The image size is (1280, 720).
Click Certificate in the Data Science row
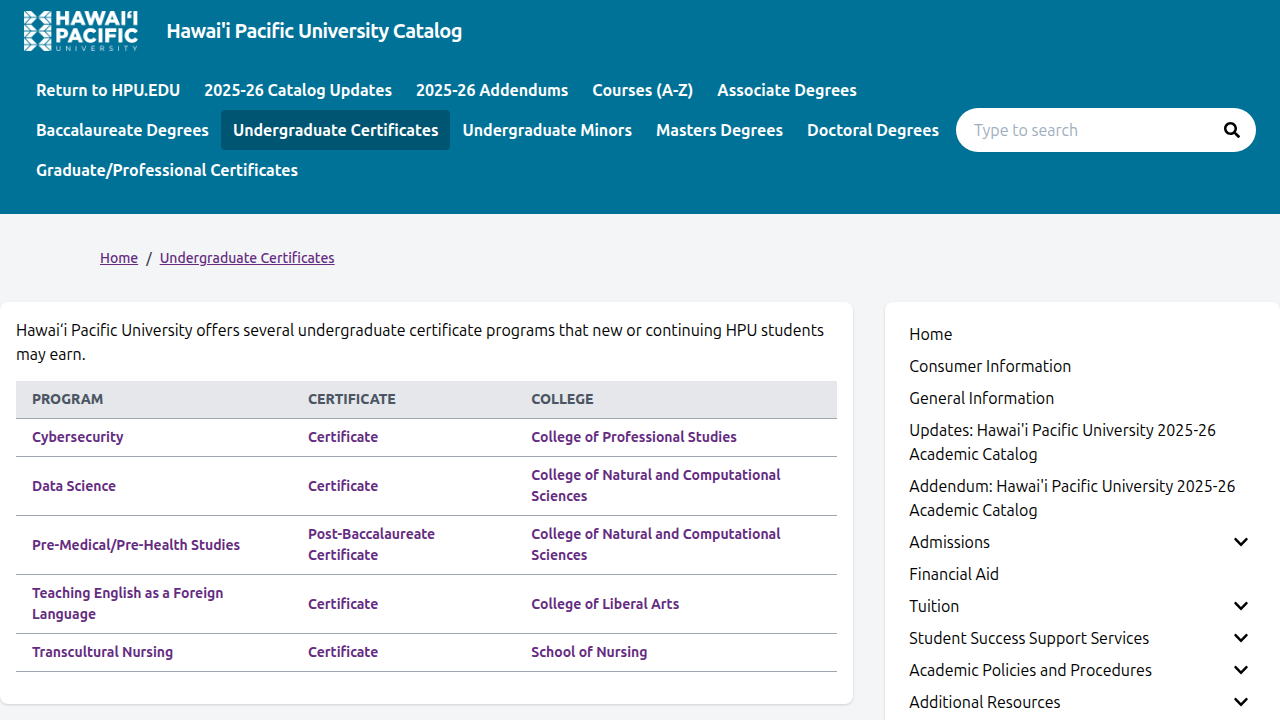343,486
